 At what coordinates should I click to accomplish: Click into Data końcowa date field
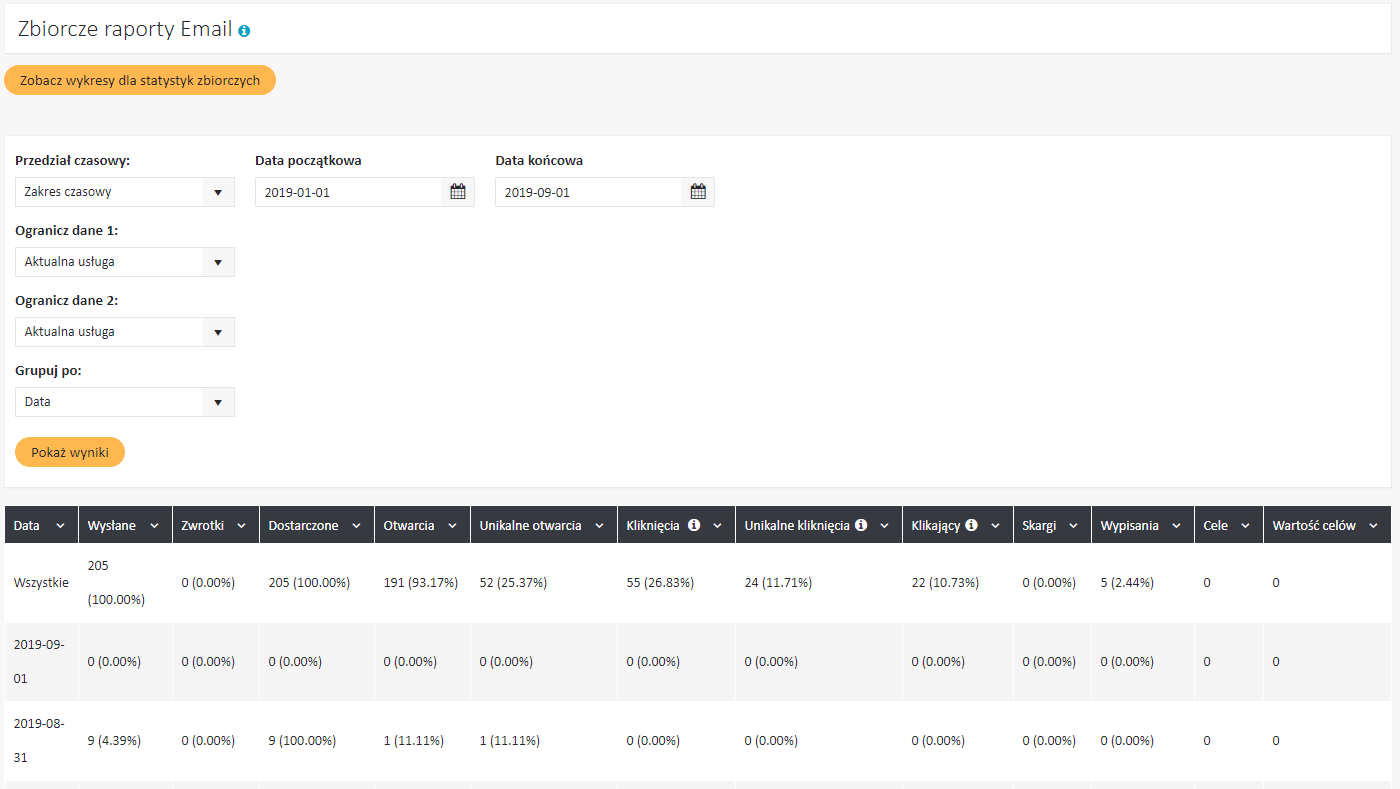click(x=588, y=192)
